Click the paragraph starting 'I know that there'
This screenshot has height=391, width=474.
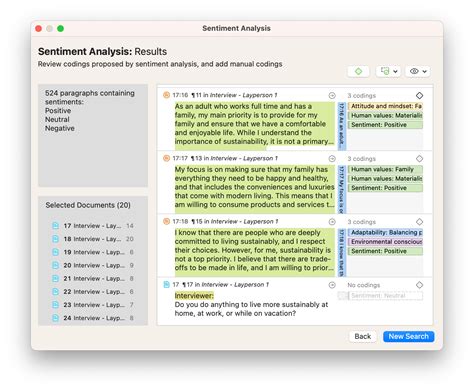click(254, 250)
